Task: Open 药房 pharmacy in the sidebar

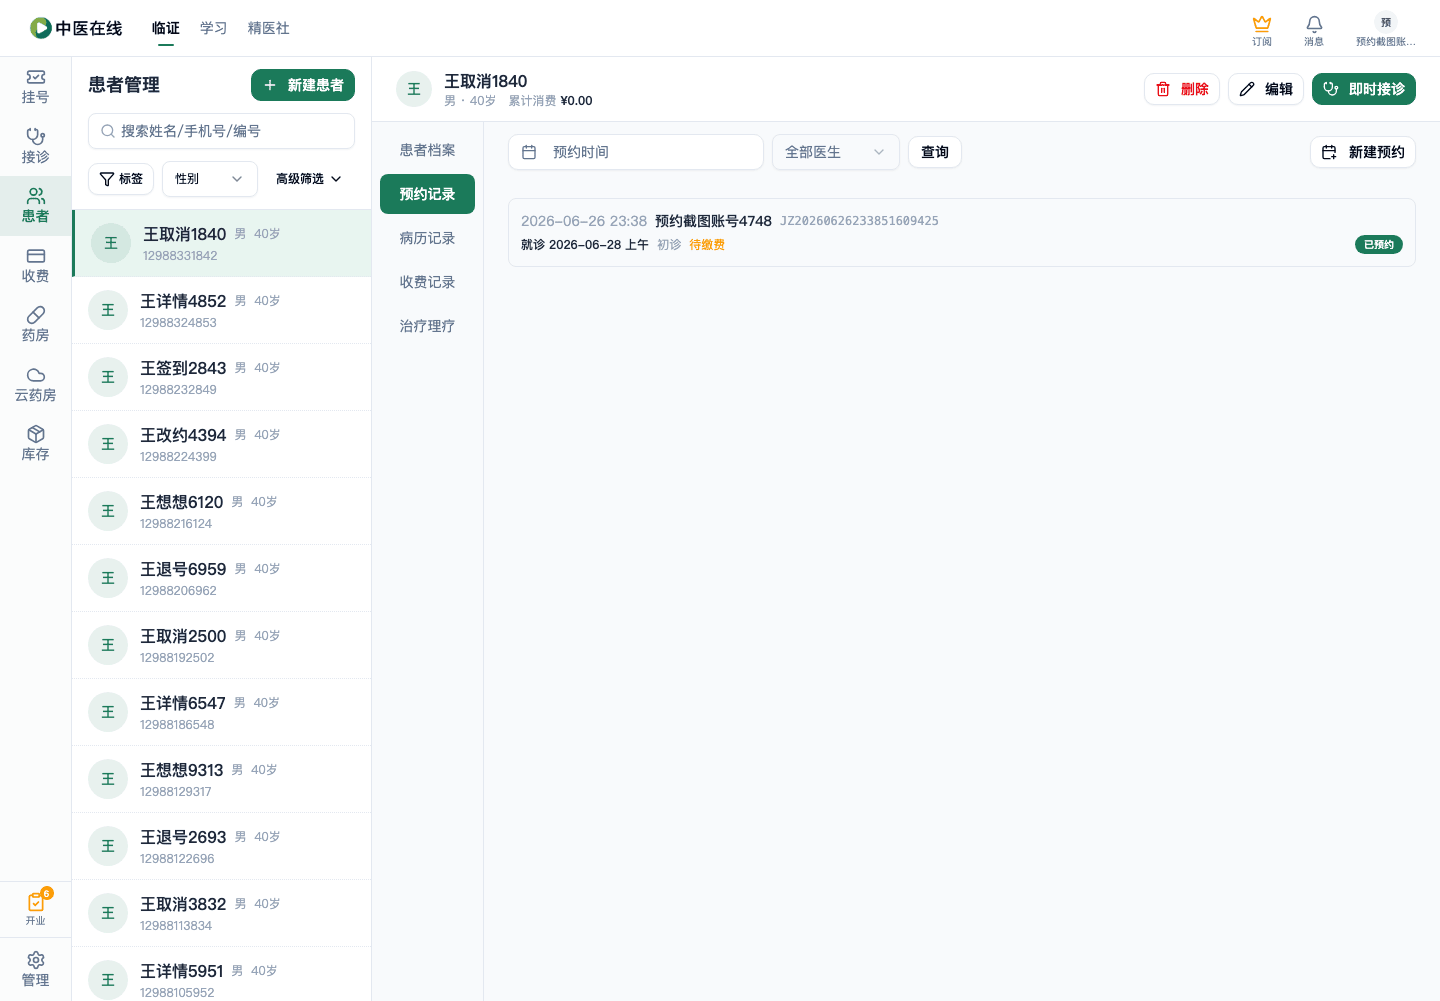Action: pos(35,325)
